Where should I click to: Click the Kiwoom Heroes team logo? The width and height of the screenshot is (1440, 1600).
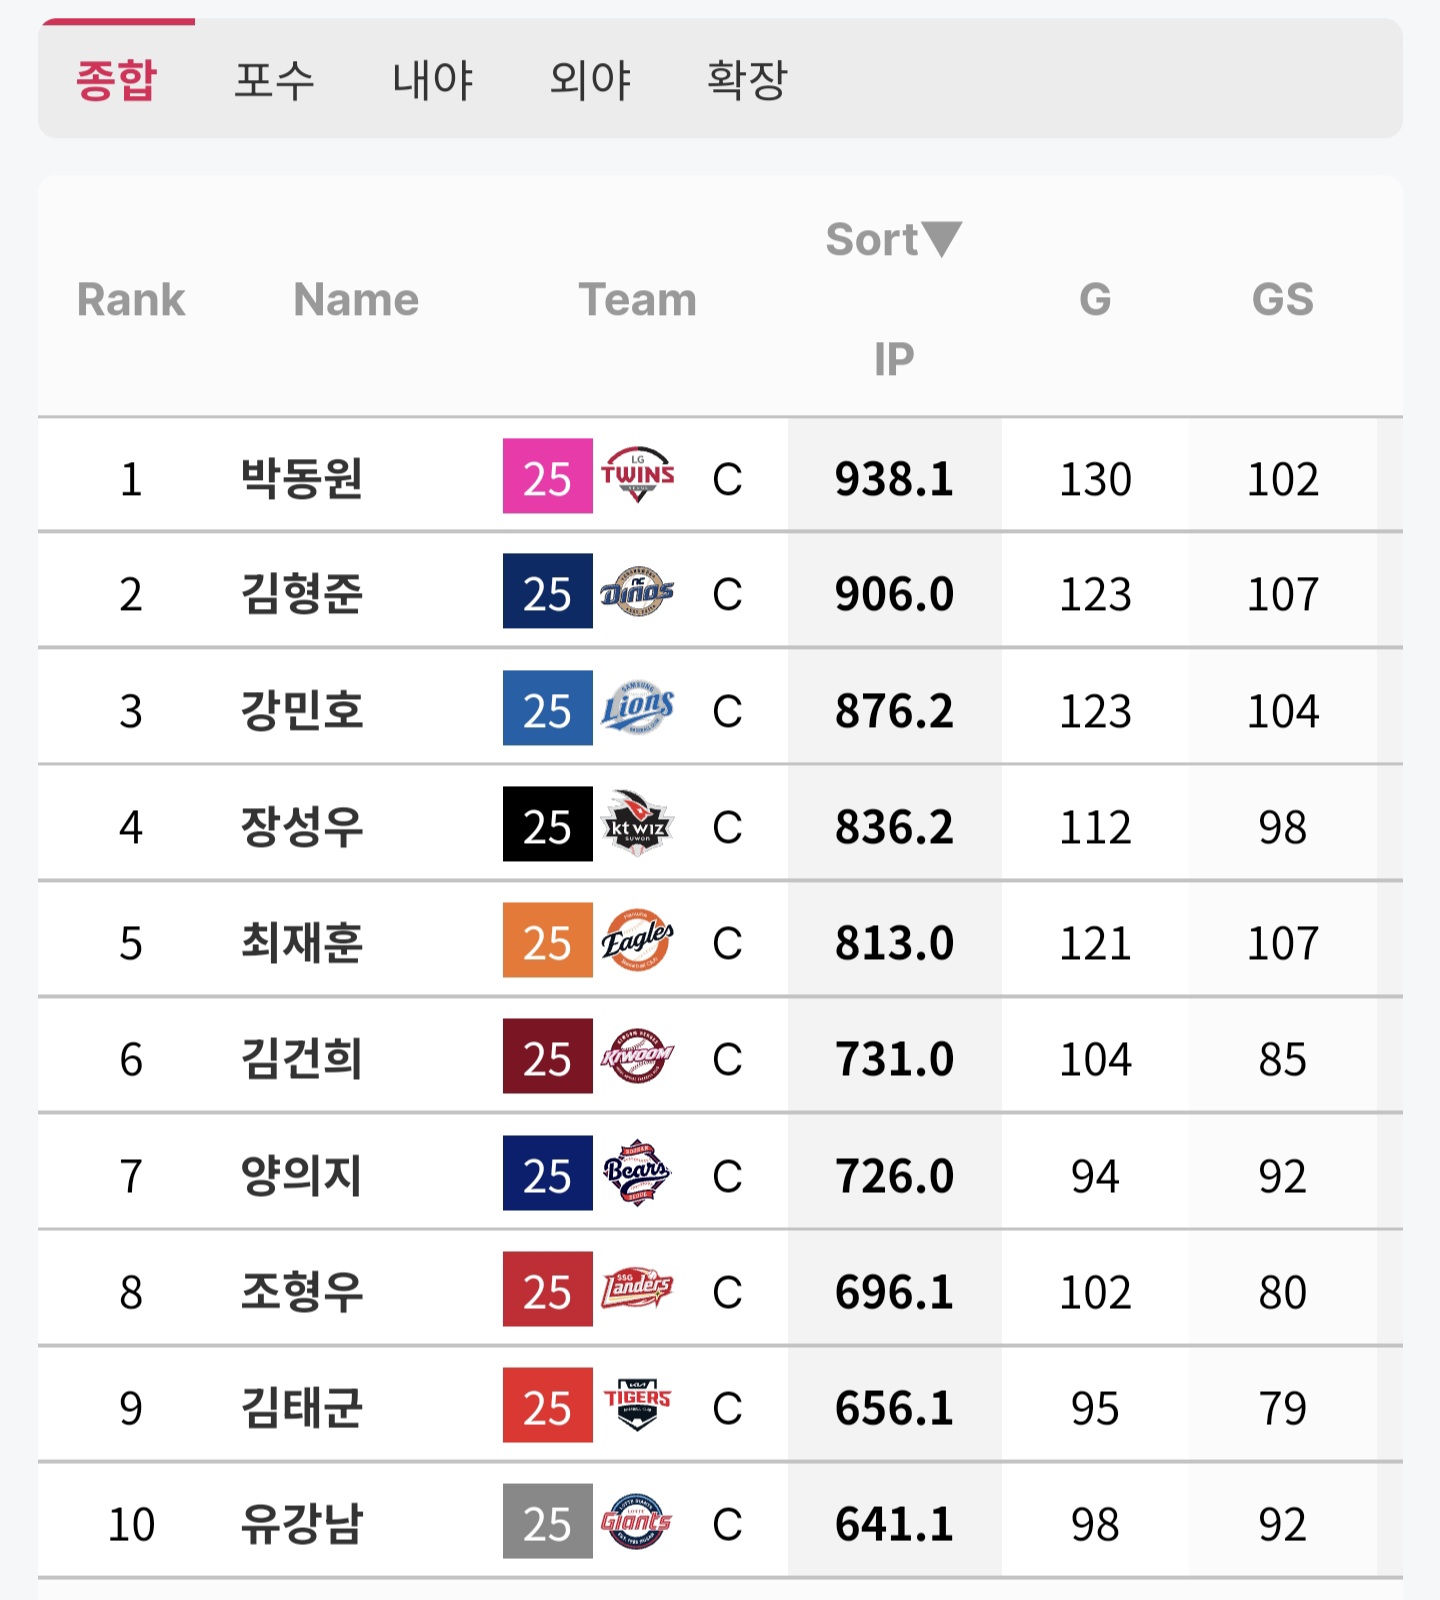click(x=637, y=1057)
